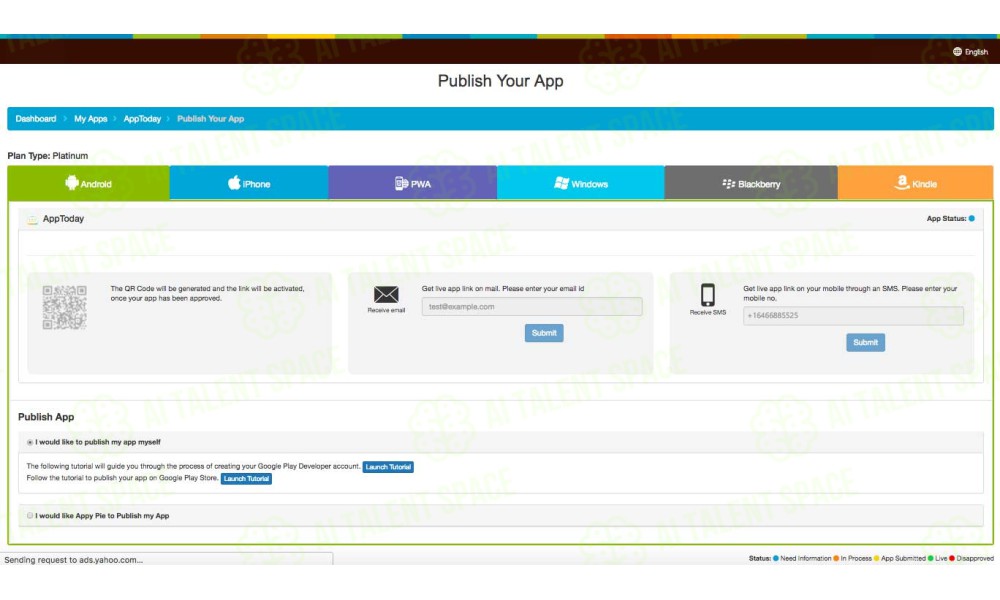Click the Apple logo icon
The image size is (1000, 600).
pos(234,182)
